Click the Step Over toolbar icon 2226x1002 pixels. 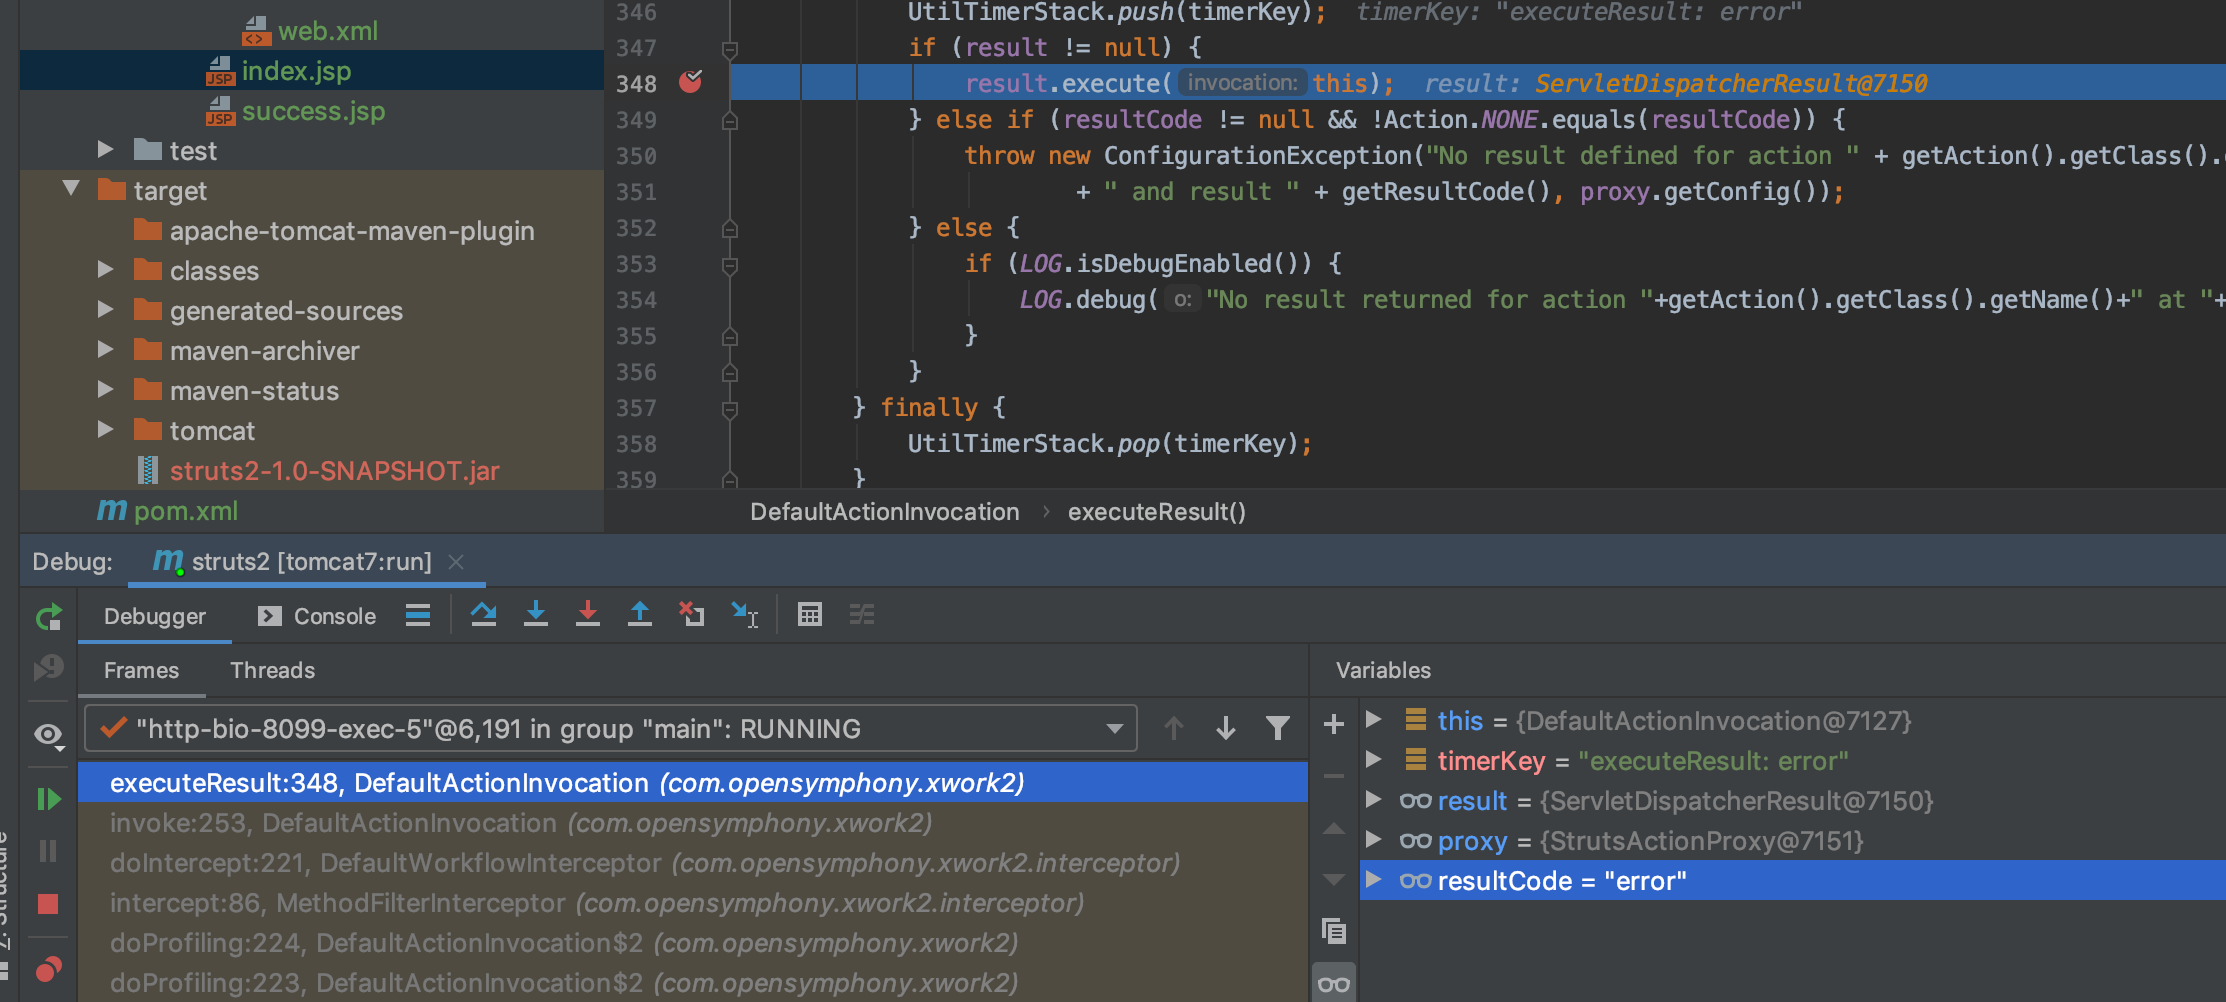tap(484, 614)
